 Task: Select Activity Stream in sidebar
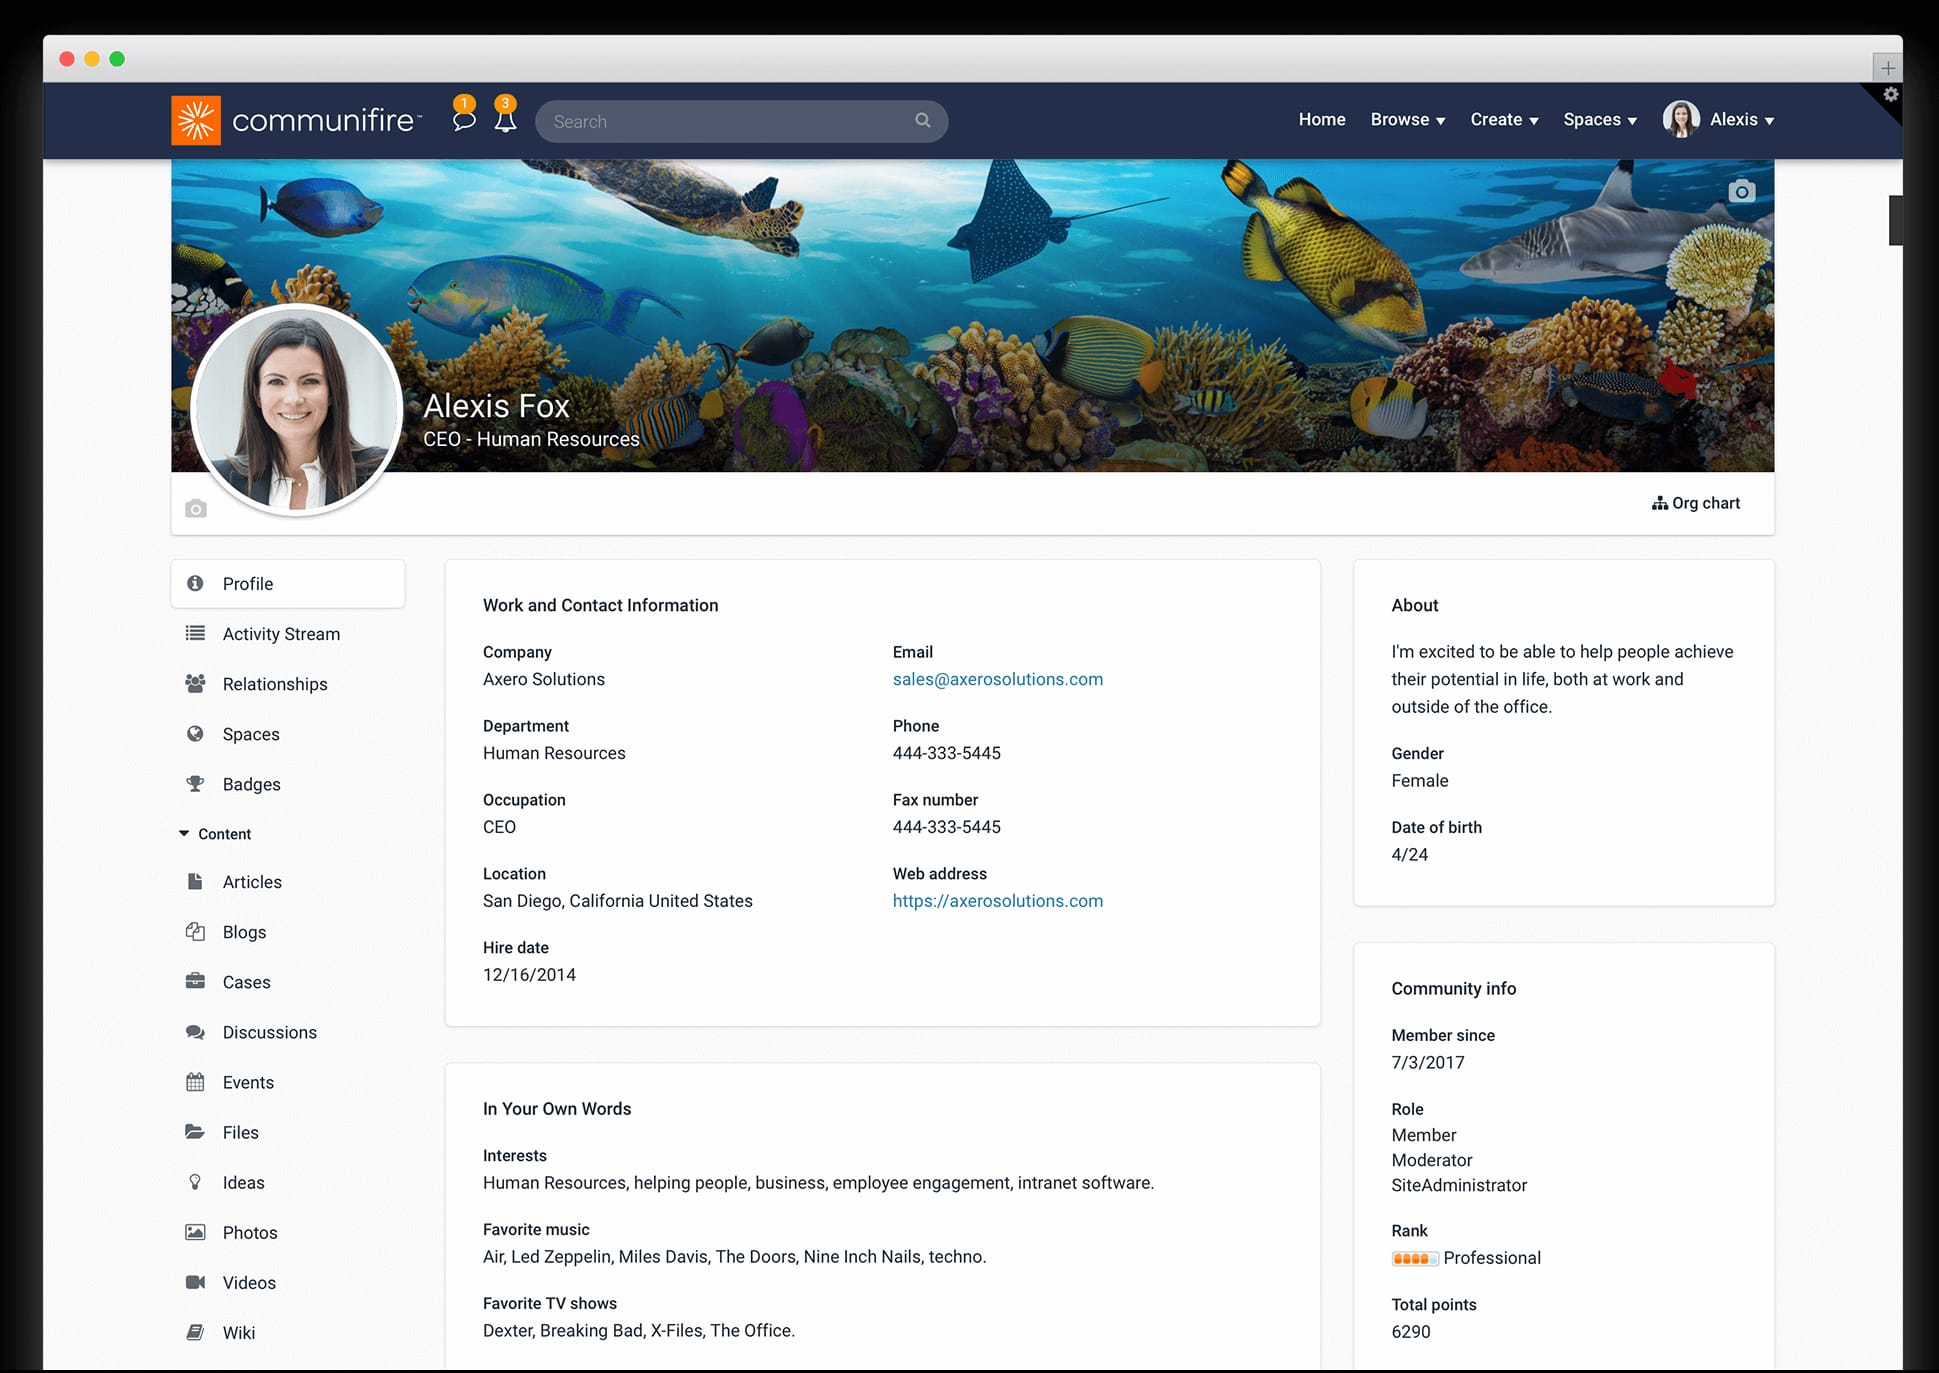[x=281, y=634]
